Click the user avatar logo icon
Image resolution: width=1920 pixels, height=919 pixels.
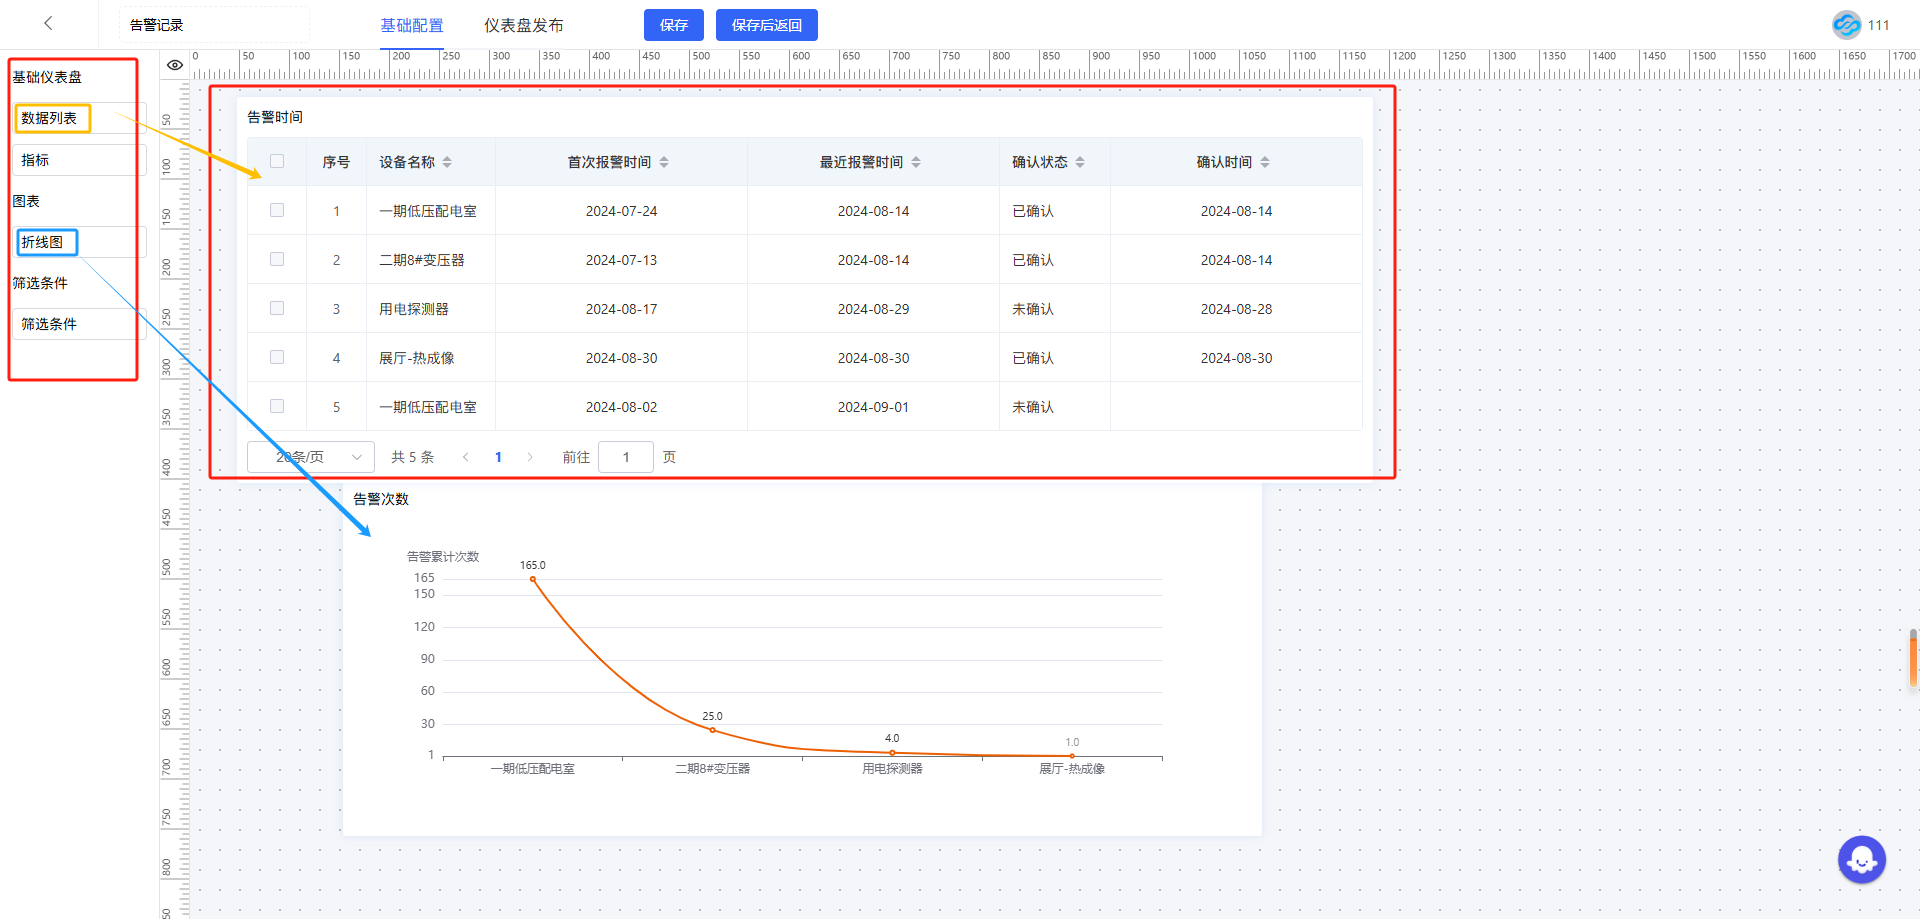coord(1846,25)
